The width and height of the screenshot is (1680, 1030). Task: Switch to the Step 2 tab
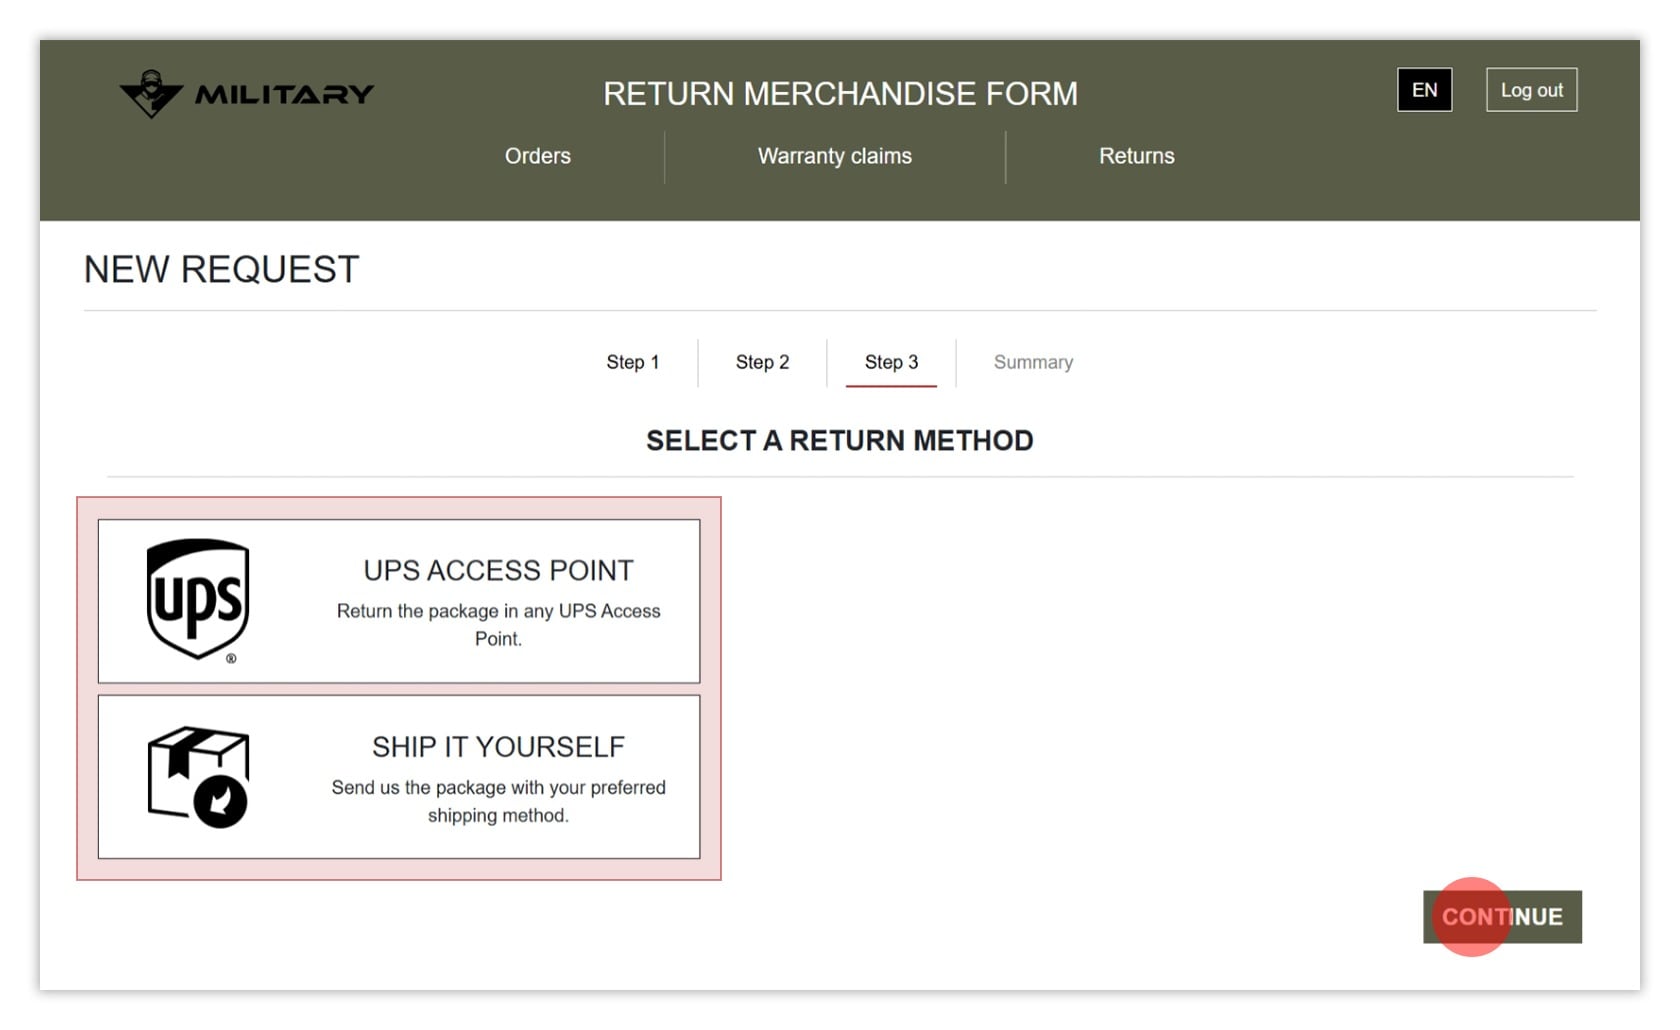762,362
